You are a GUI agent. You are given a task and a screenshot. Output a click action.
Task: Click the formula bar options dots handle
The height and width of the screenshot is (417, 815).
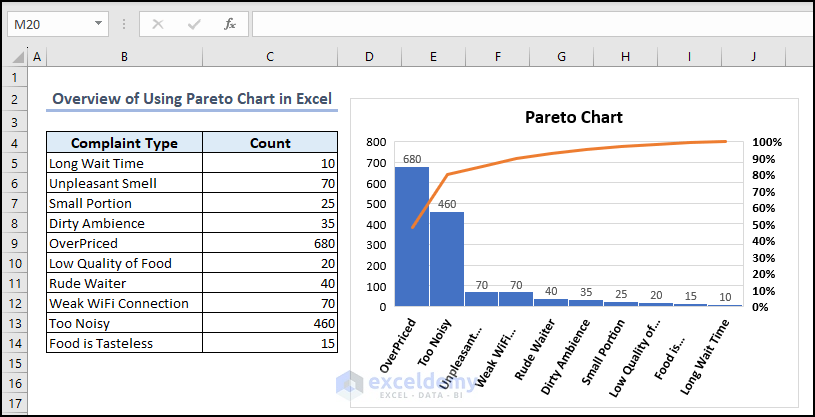[126, 23]
